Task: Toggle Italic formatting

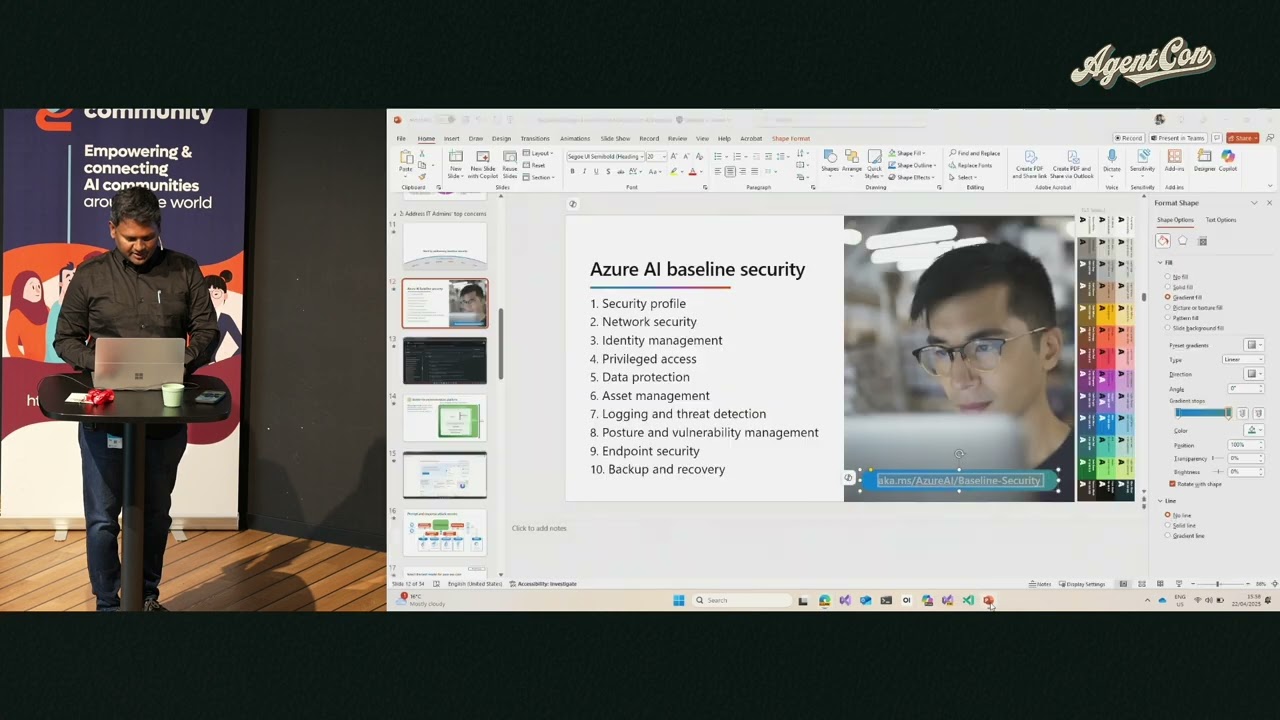Action: 585,172
